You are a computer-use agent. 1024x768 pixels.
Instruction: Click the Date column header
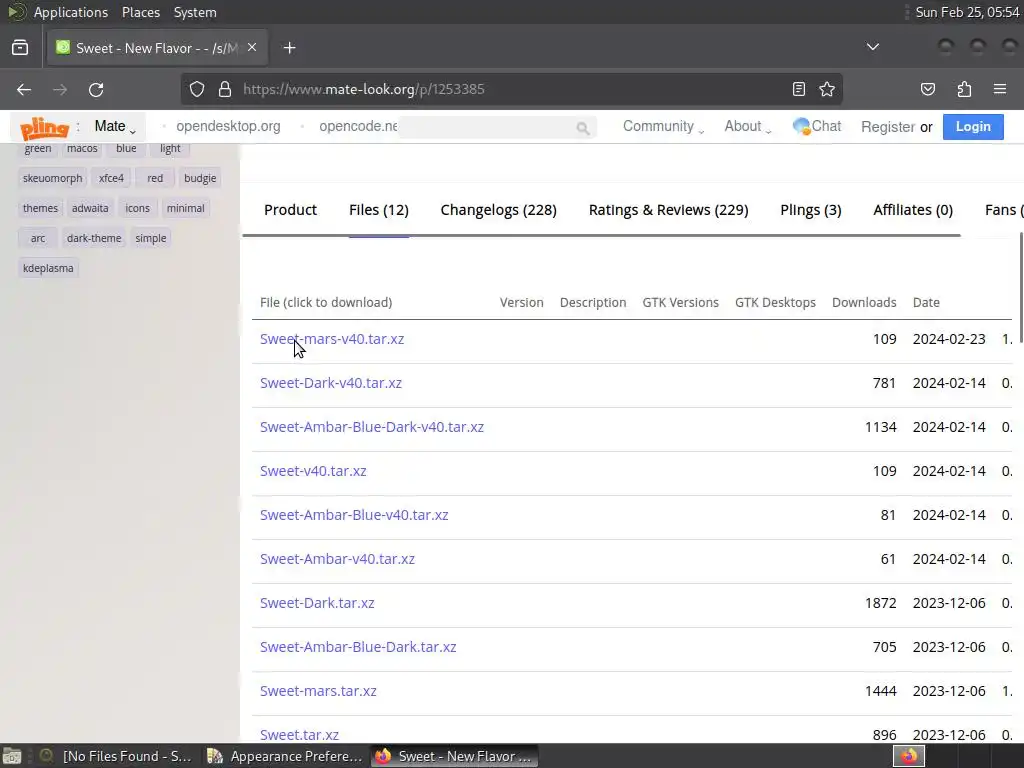tap(926, 302)
